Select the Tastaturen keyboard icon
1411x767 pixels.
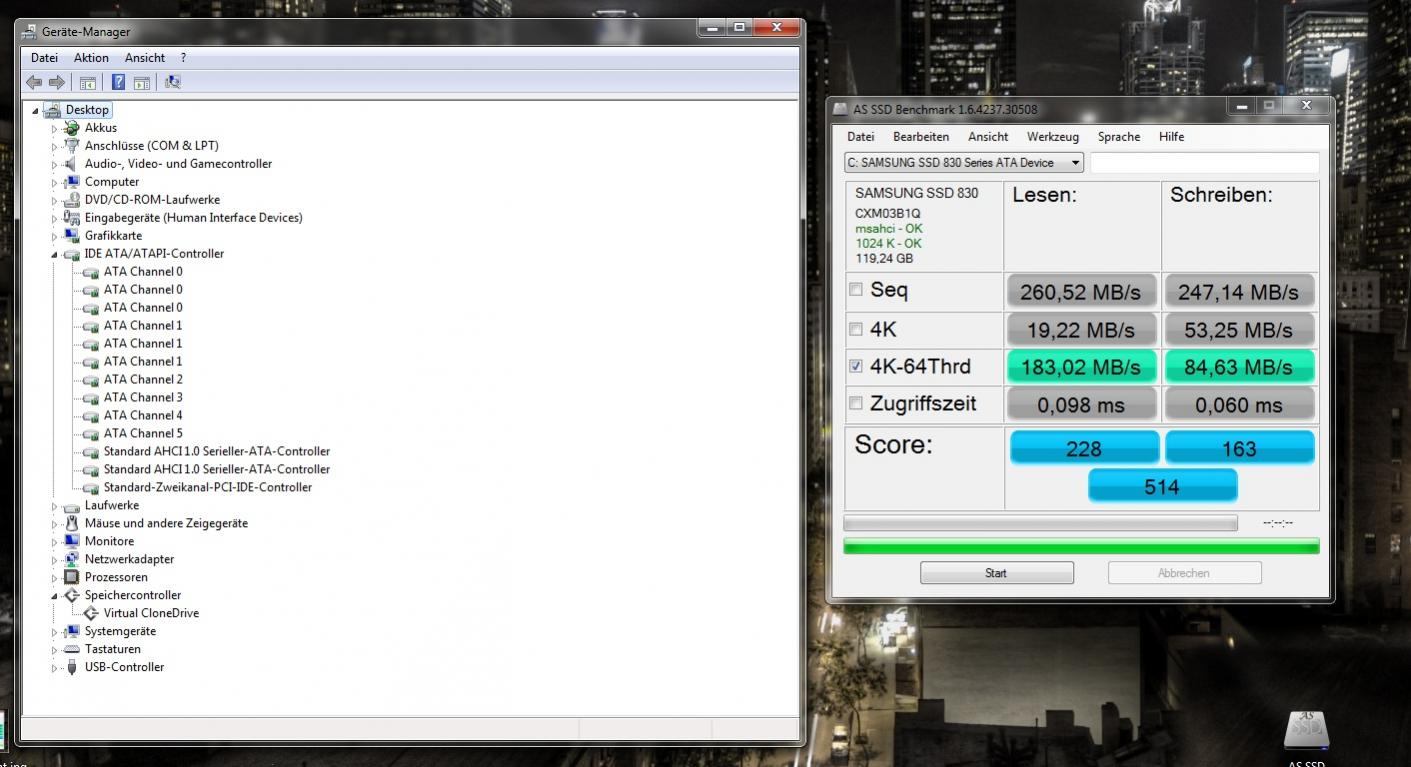pyautogui.click(x=71, y=649)
